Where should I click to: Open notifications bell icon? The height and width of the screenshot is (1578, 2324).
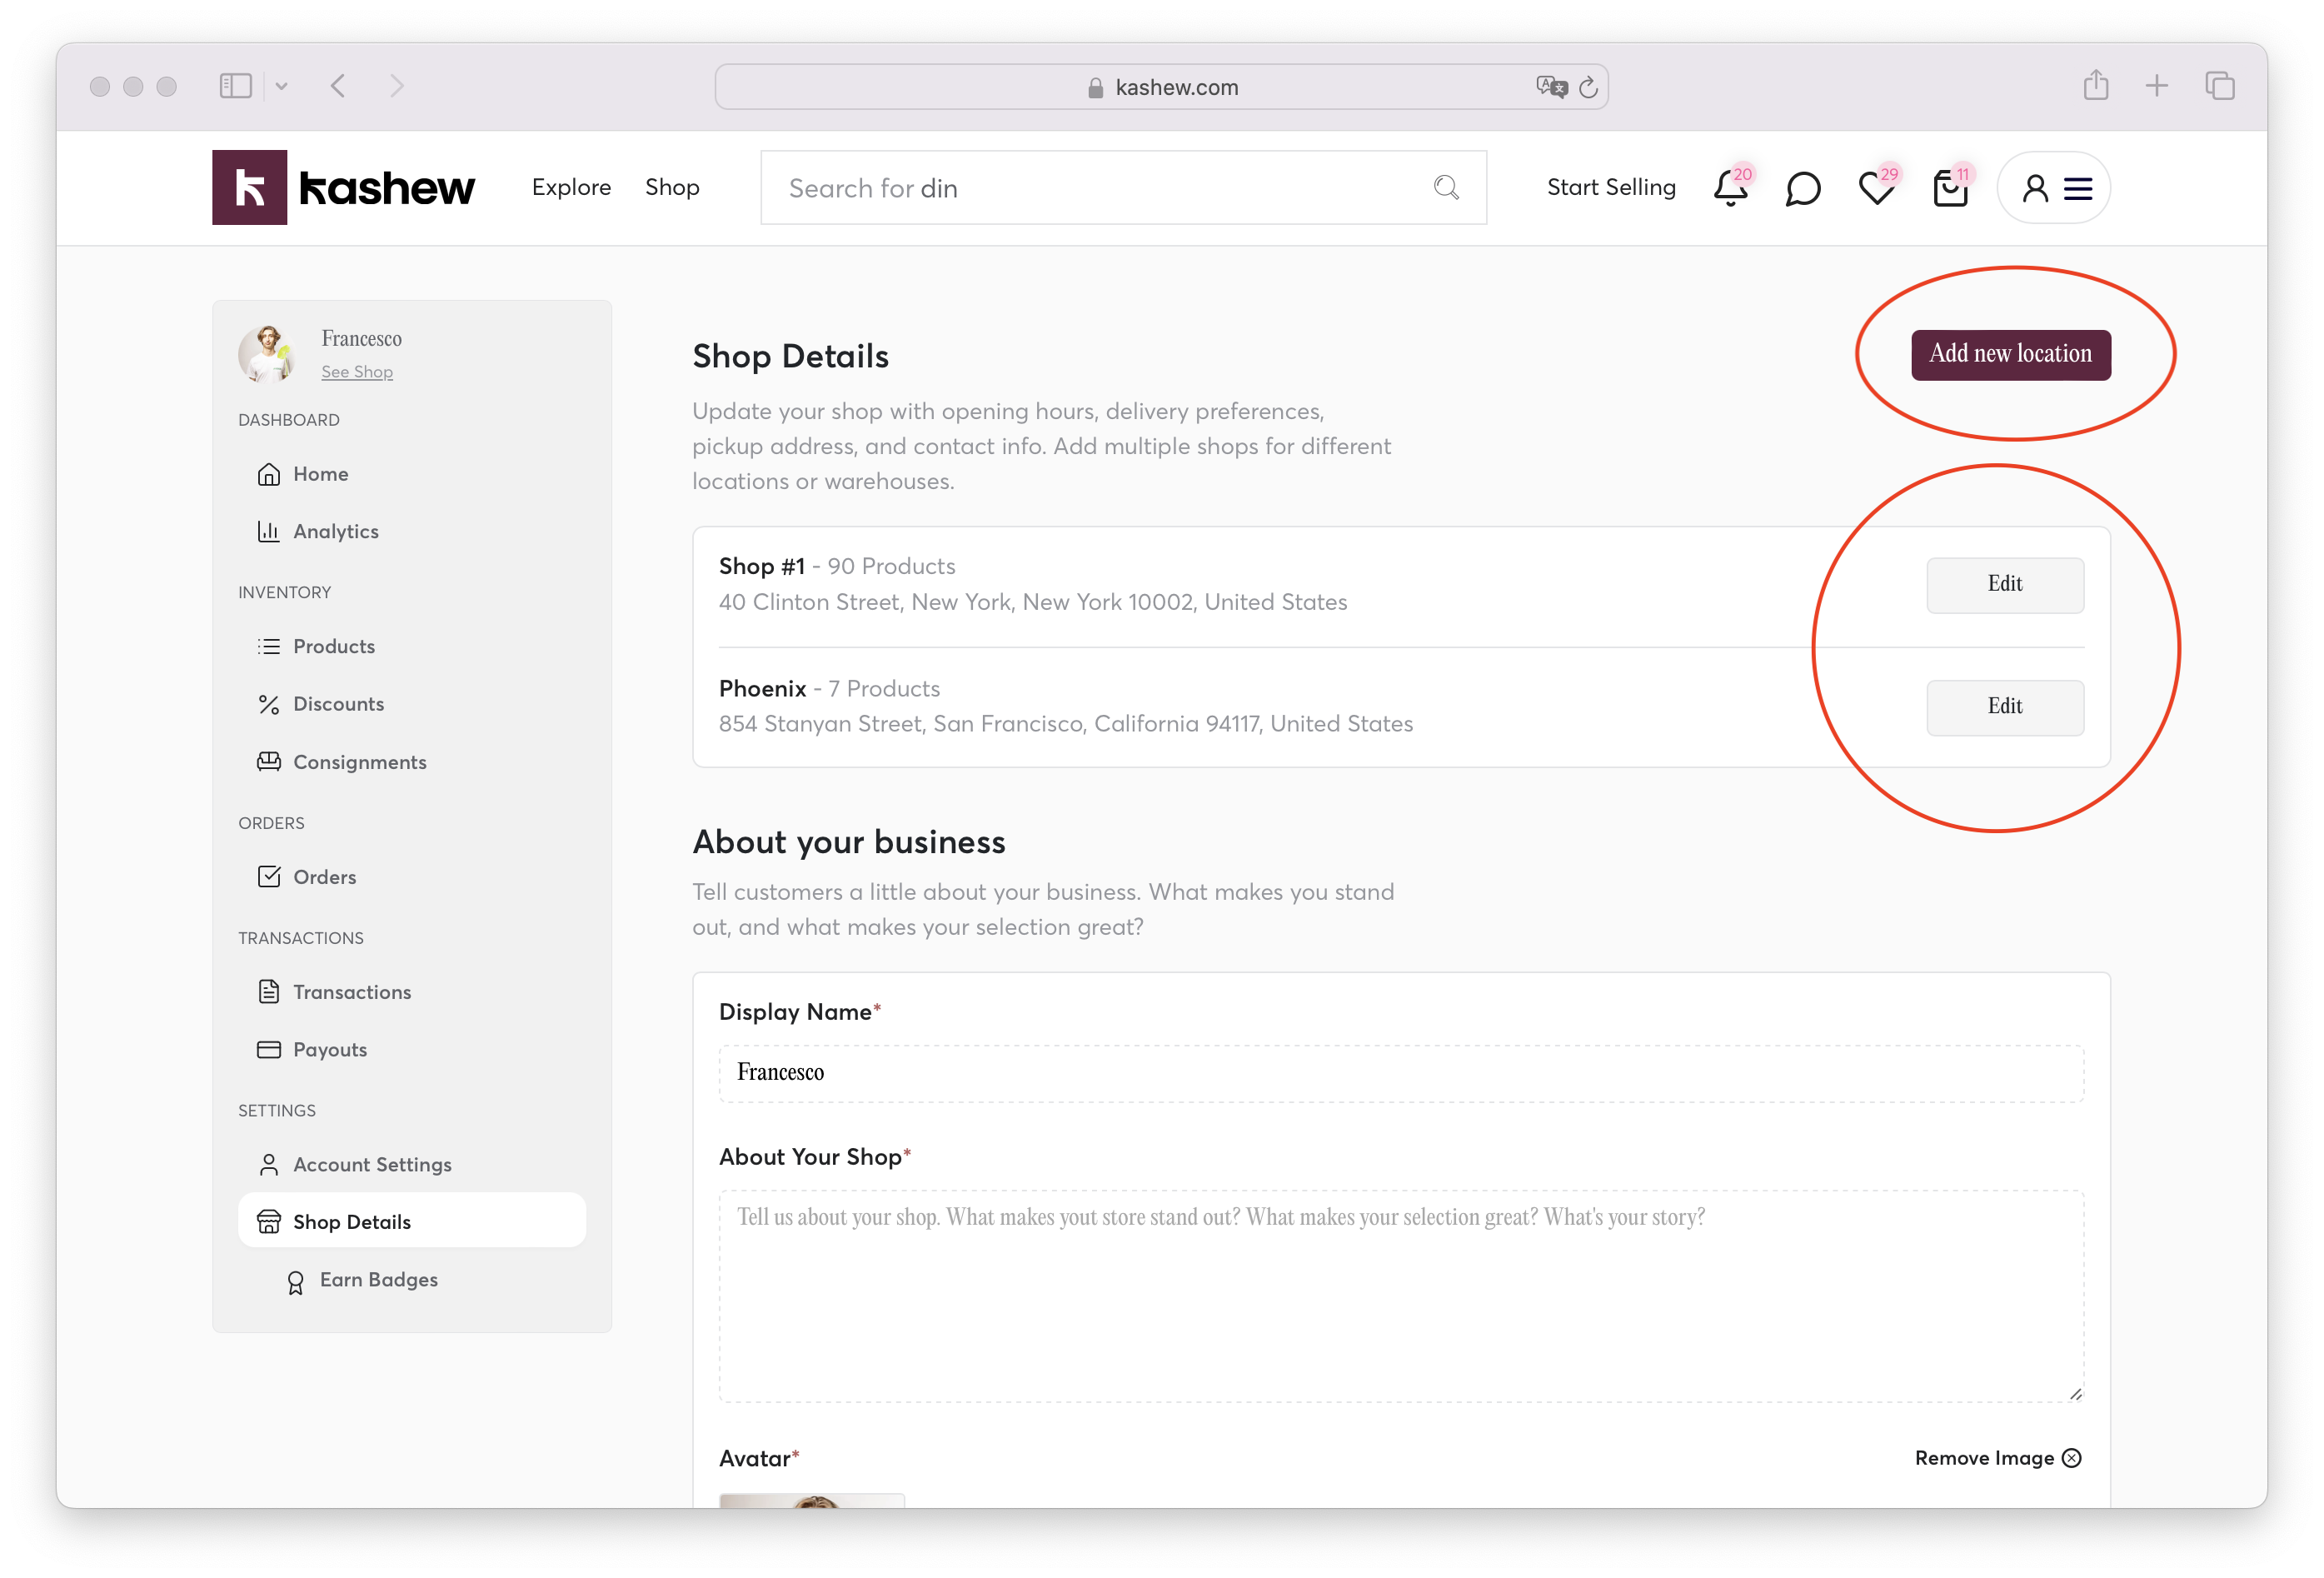click(x=1730, y=188)
